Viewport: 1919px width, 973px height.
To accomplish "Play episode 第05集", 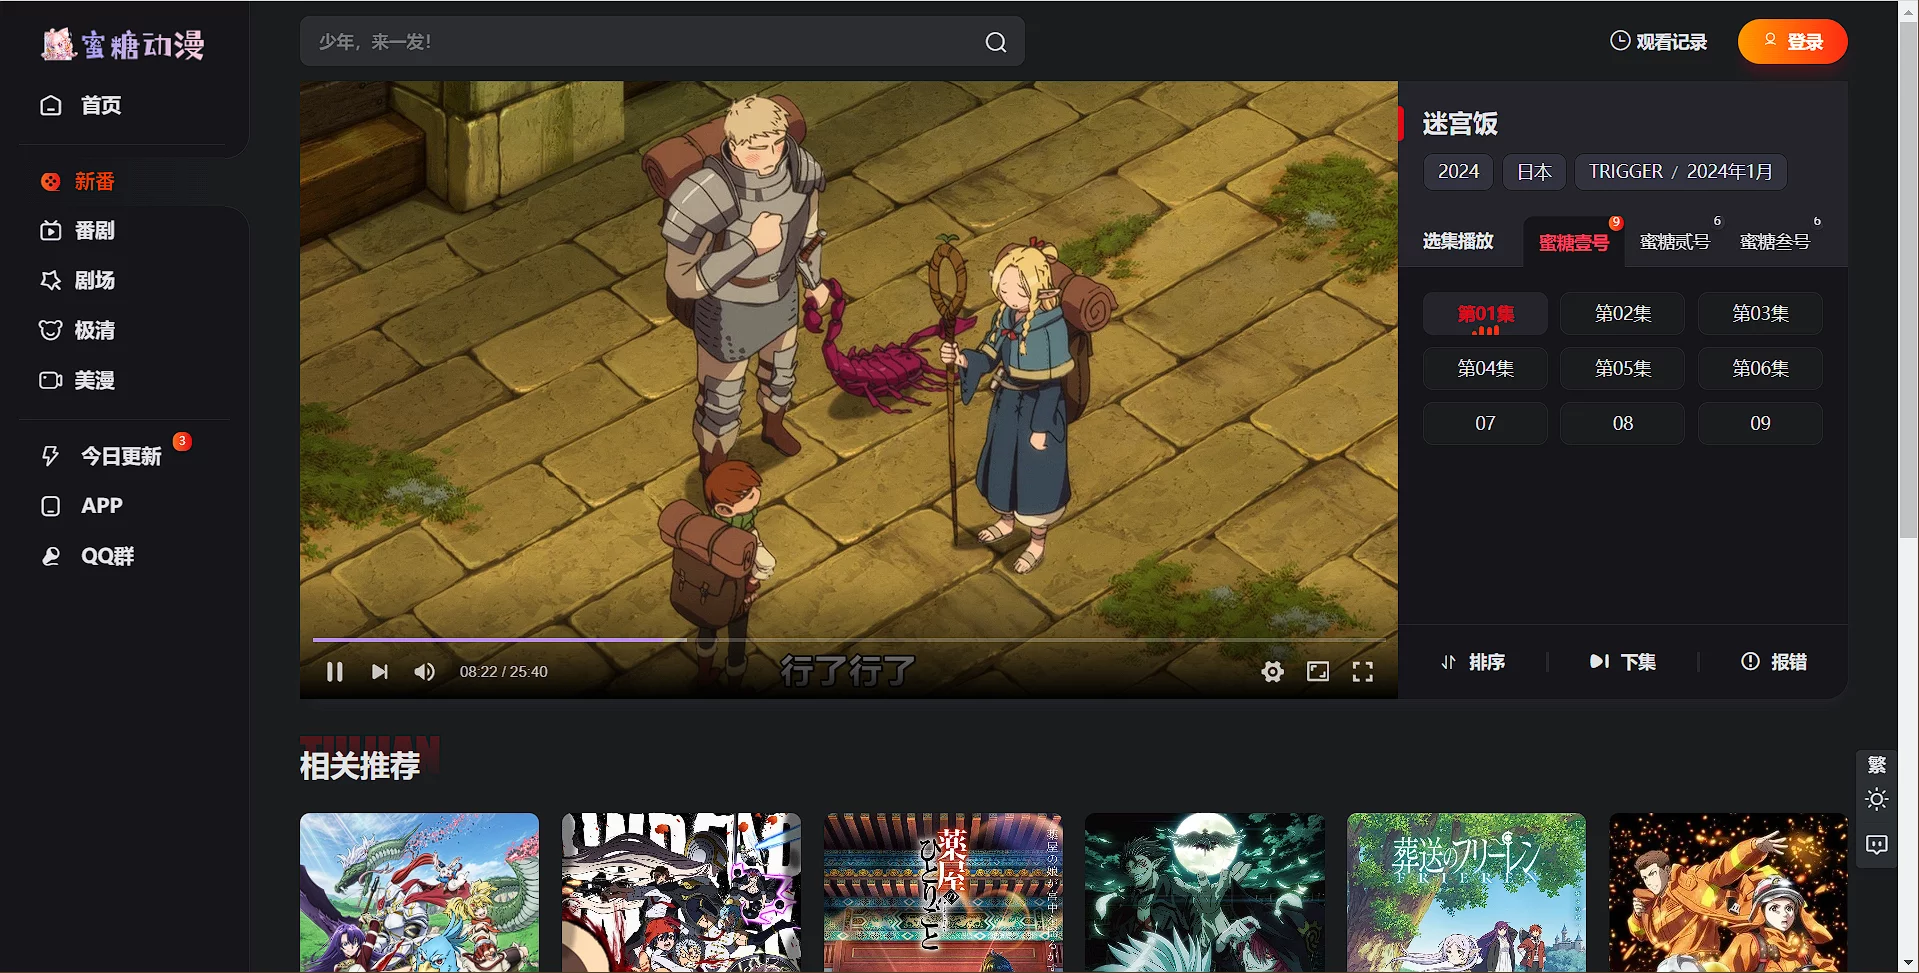I will [x=1622, y=369].
